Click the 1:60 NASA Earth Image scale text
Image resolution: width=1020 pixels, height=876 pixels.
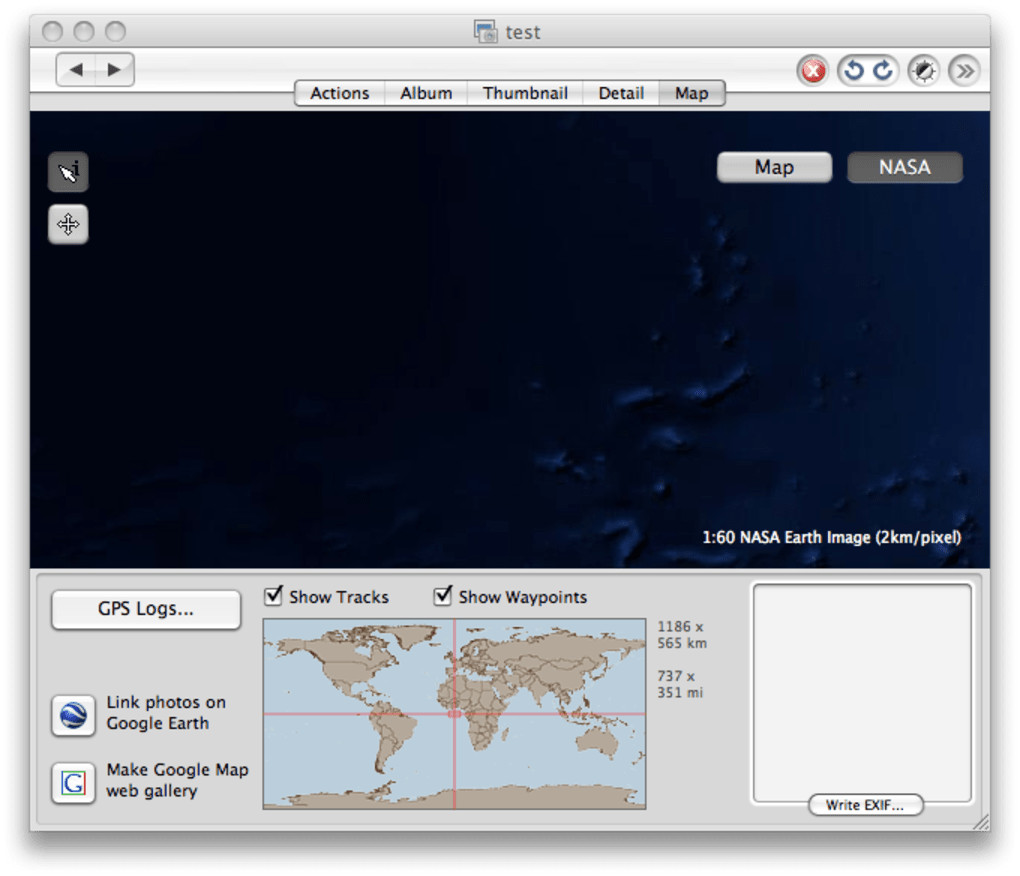[x=831, y=537]
